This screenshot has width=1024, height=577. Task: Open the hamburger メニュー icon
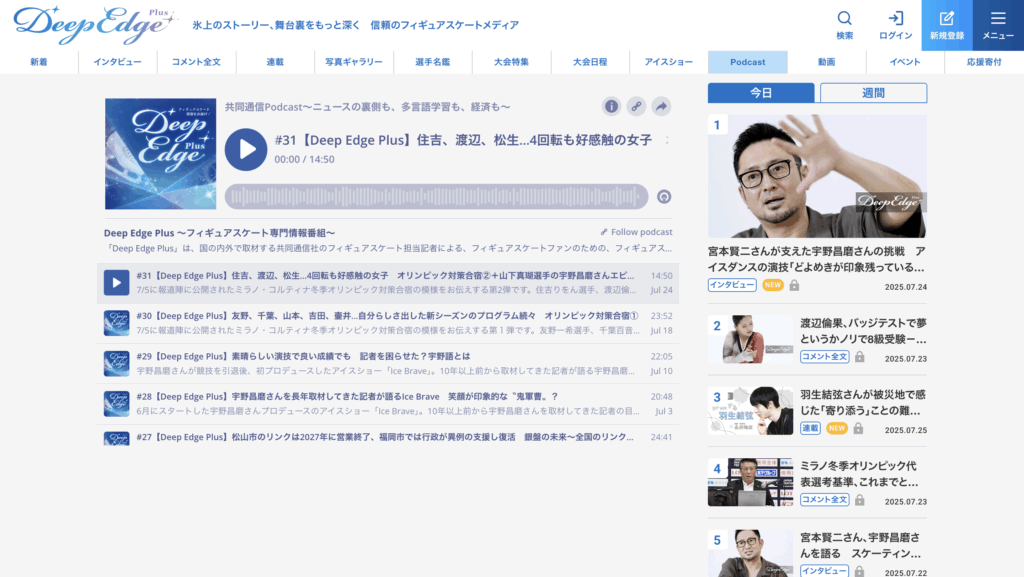coord(998,18)
